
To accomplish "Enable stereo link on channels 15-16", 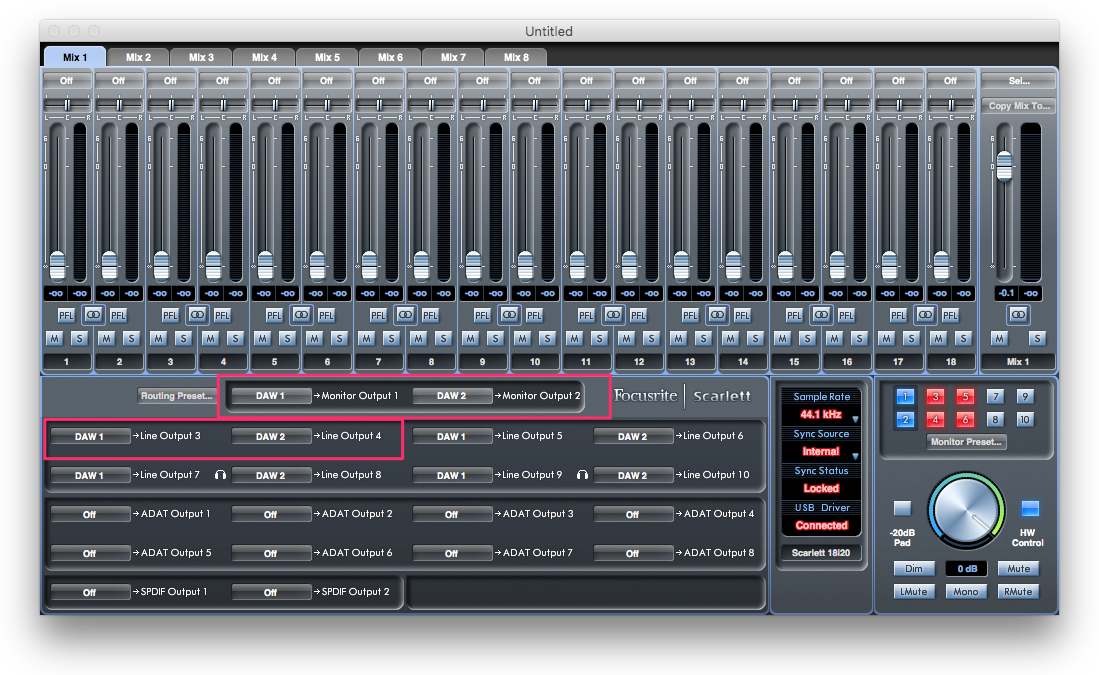I will click(x=821, y=315).
